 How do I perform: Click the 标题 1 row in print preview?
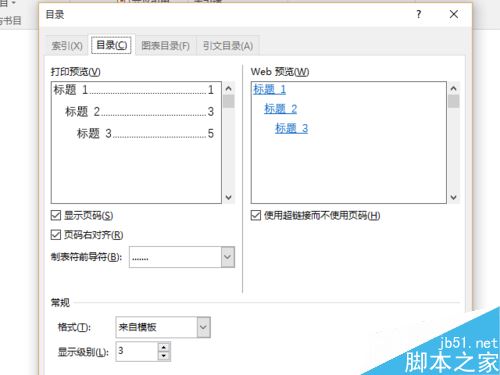pyautogui.click(x=134, y=90)
